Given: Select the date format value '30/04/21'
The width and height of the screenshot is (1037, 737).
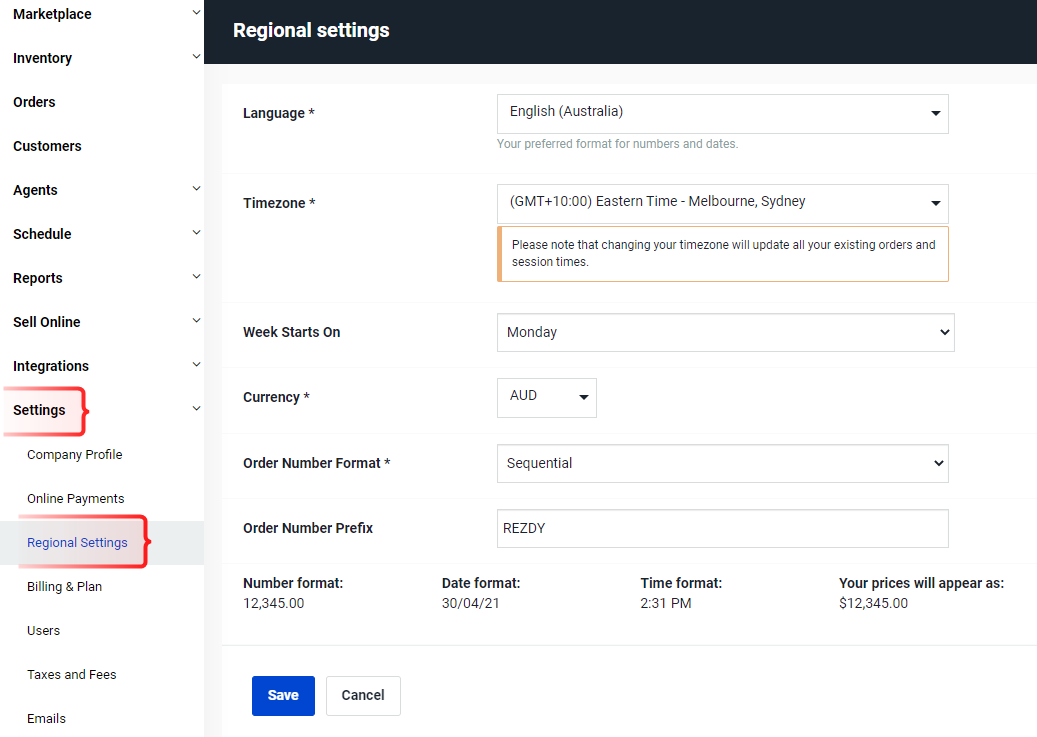Looking at the screenshot, I should [x=470, y=603].
